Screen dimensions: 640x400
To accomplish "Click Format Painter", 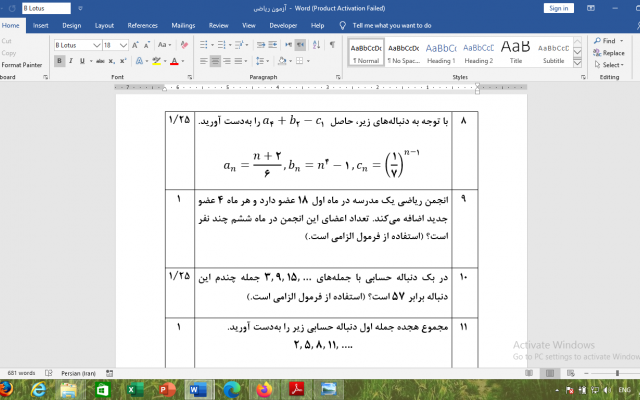I will [x=22, y=64].
